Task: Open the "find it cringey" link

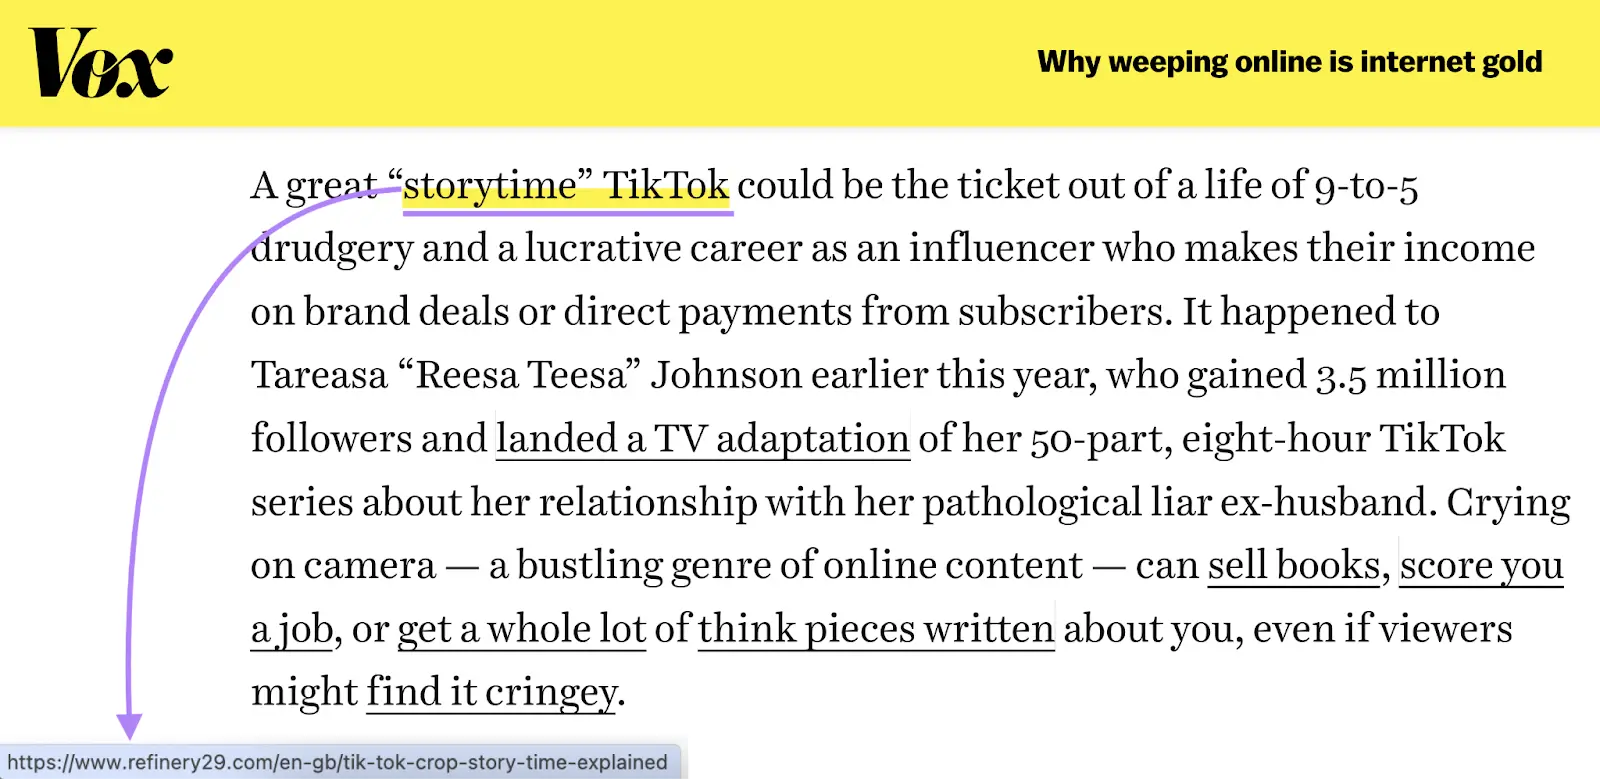Action: [491, 690]
